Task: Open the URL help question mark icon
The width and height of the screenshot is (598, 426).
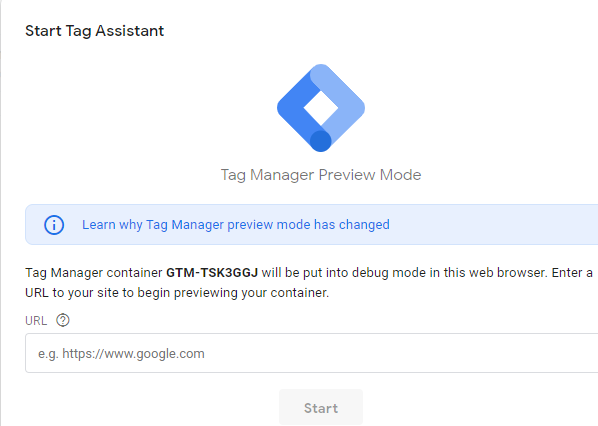Action: 63,320
